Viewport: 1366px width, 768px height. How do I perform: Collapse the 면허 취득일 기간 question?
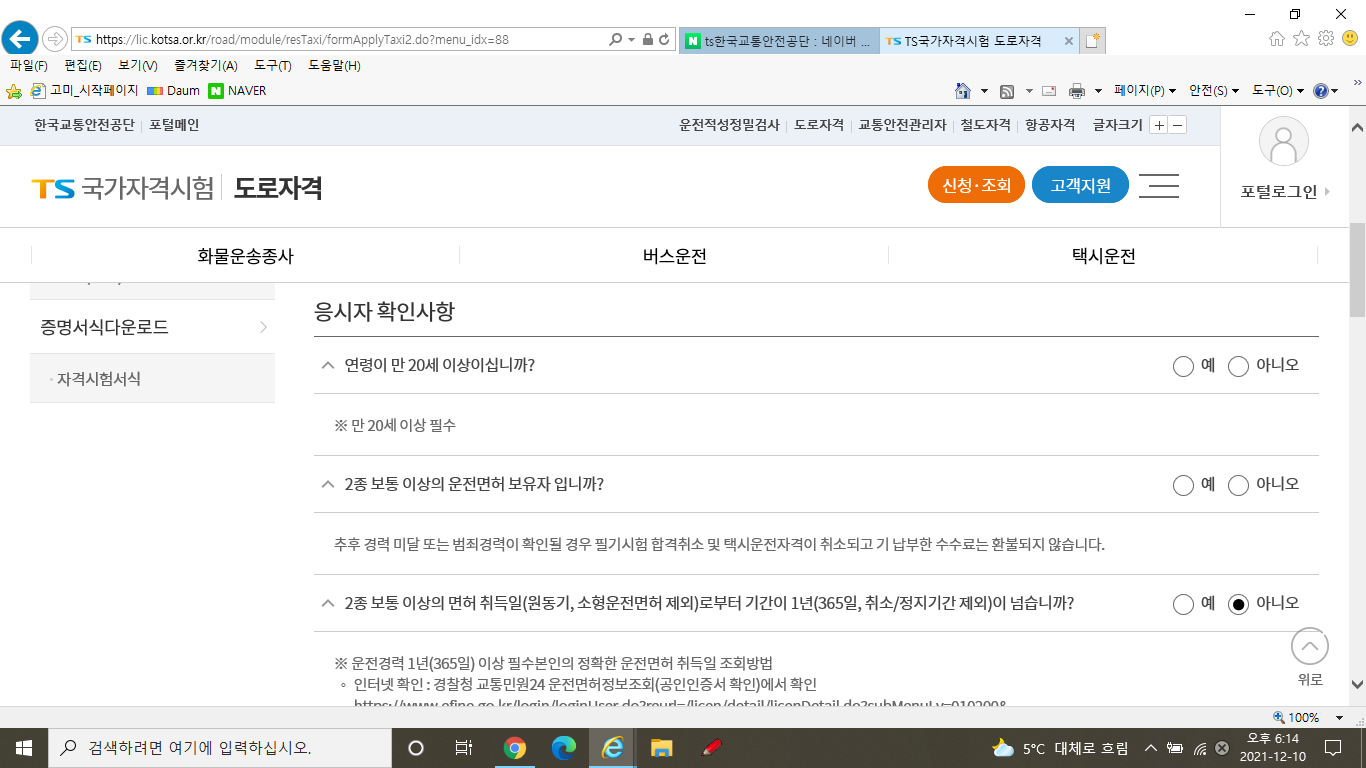327,603
